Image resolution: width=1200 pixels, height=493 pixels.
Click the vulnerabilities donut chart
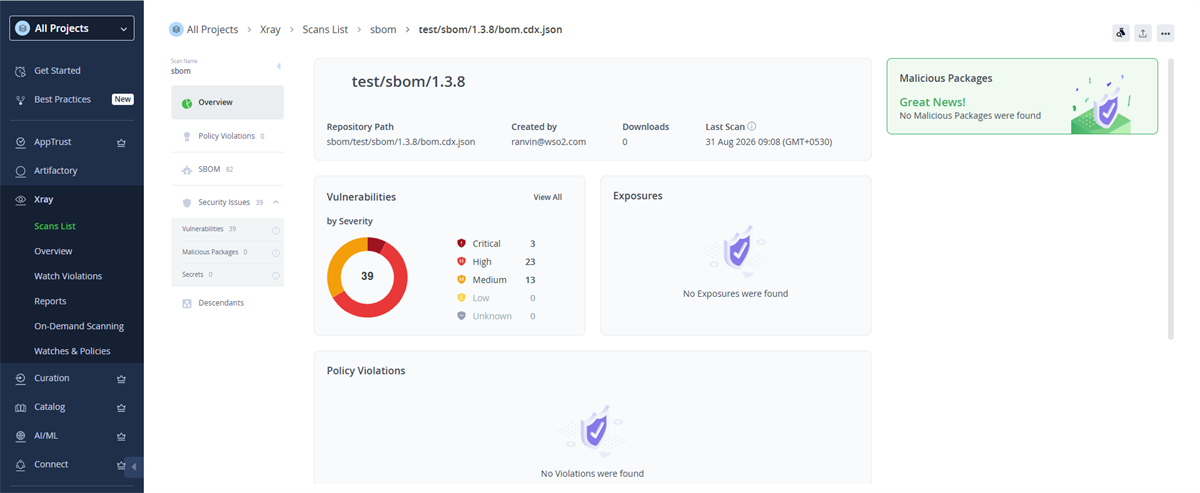click(367, 277)
